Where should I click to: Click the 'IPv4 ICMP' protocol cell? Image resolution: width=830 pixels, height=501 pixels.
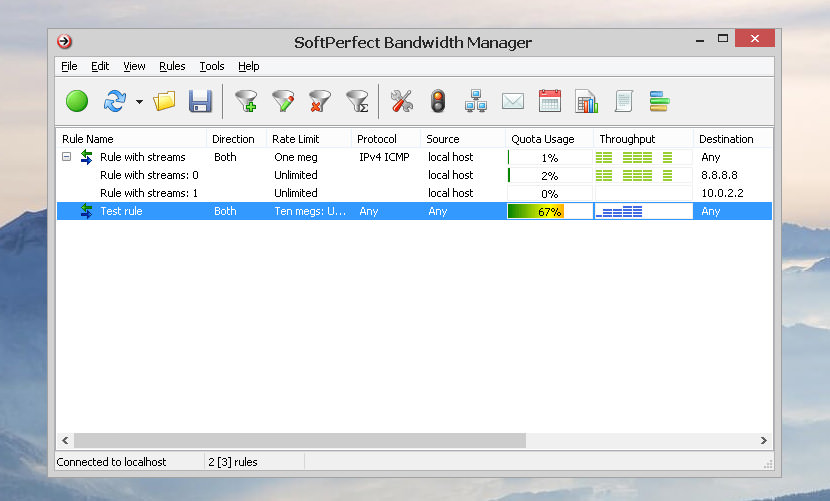384,157
